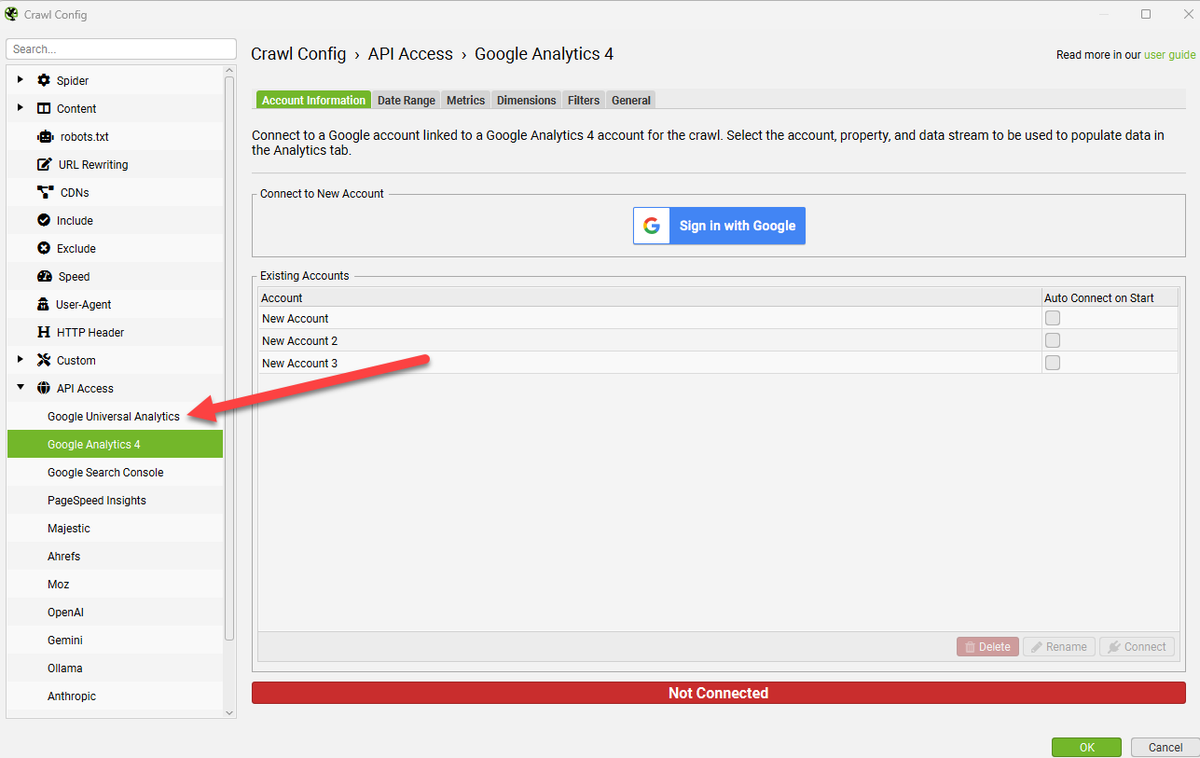Click the Speed gauge icon
The width and height of the screenshot is (1200, 758).
44,276
